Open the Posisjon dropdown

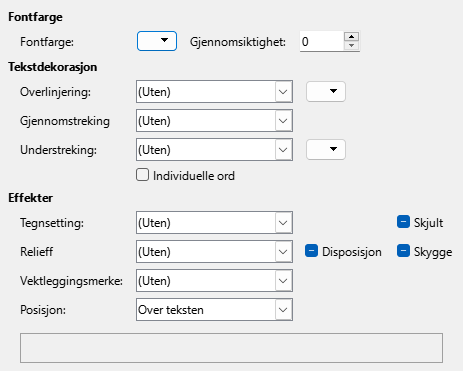pyautogui.click(x=214, y=310)
